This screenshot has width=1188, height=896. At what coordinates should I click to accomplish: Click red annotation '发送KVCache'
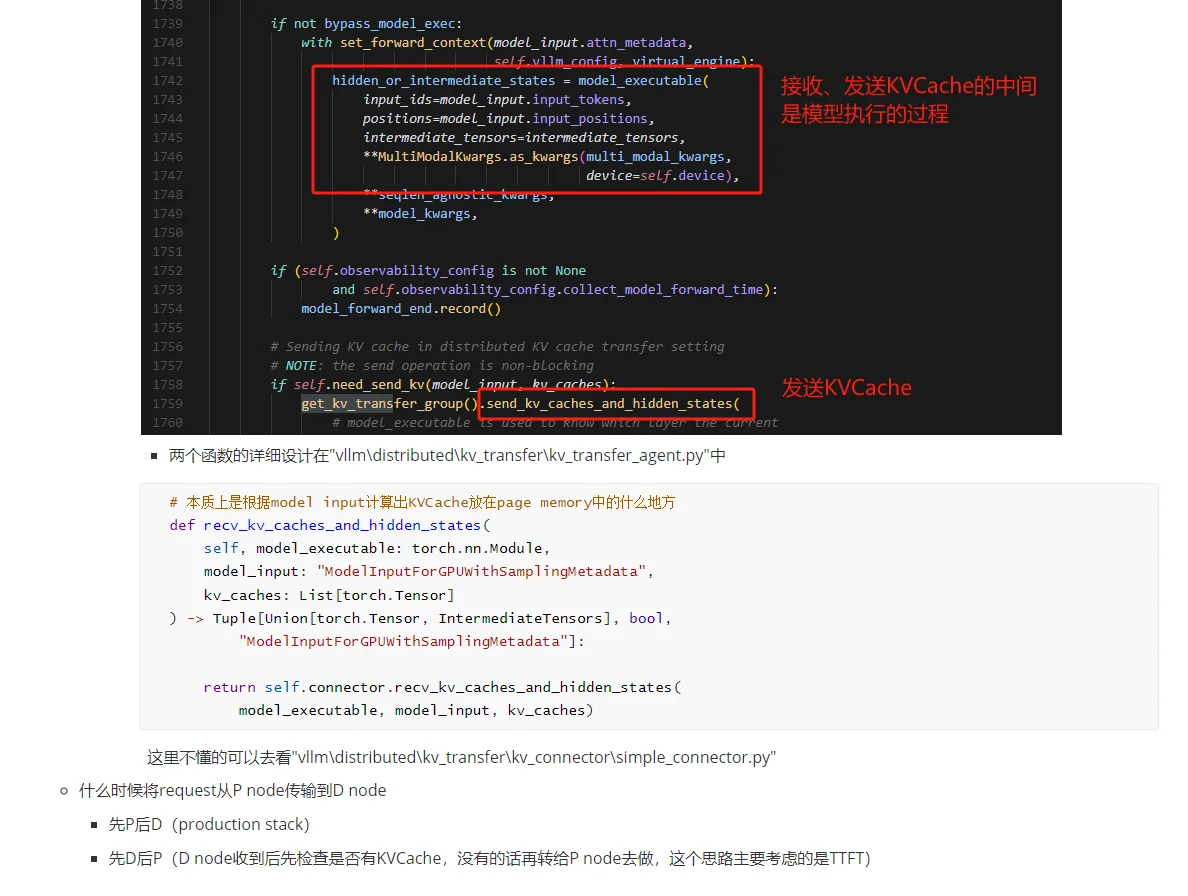click(846, 388)
